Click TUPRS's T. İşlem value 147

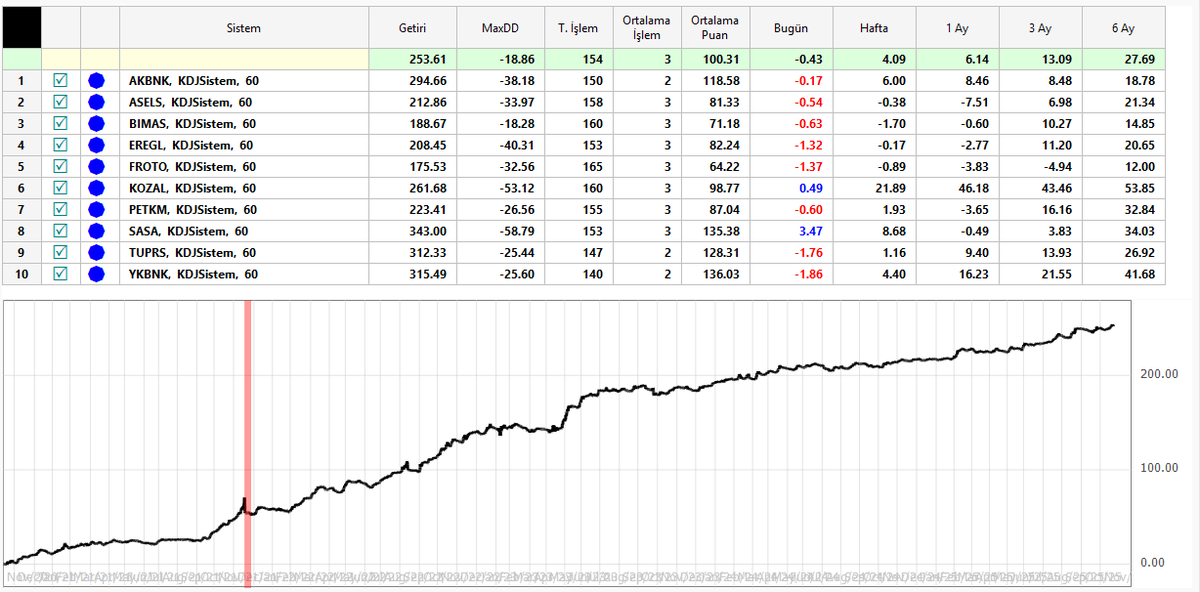(592, 252)
